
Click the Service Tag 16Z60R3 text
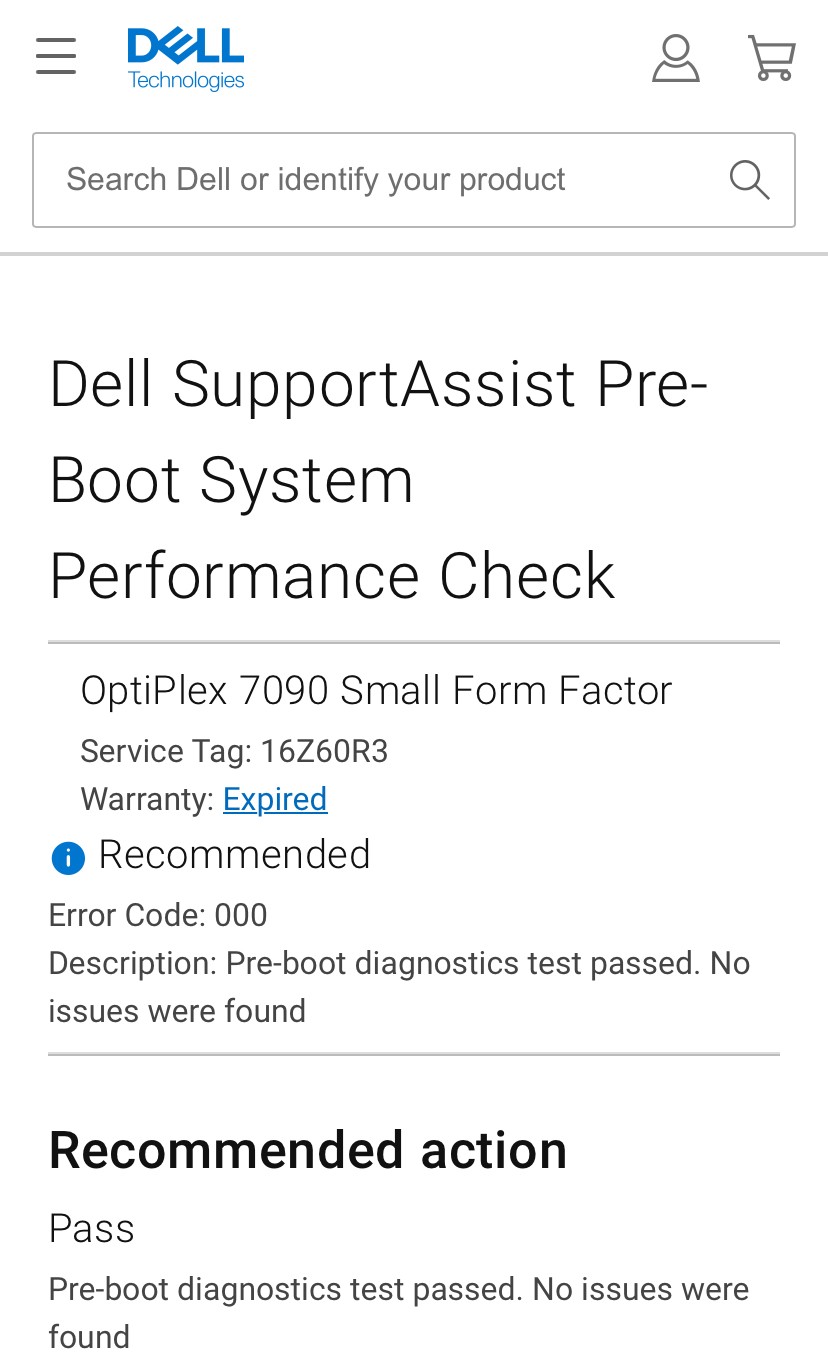pos(234,751)
